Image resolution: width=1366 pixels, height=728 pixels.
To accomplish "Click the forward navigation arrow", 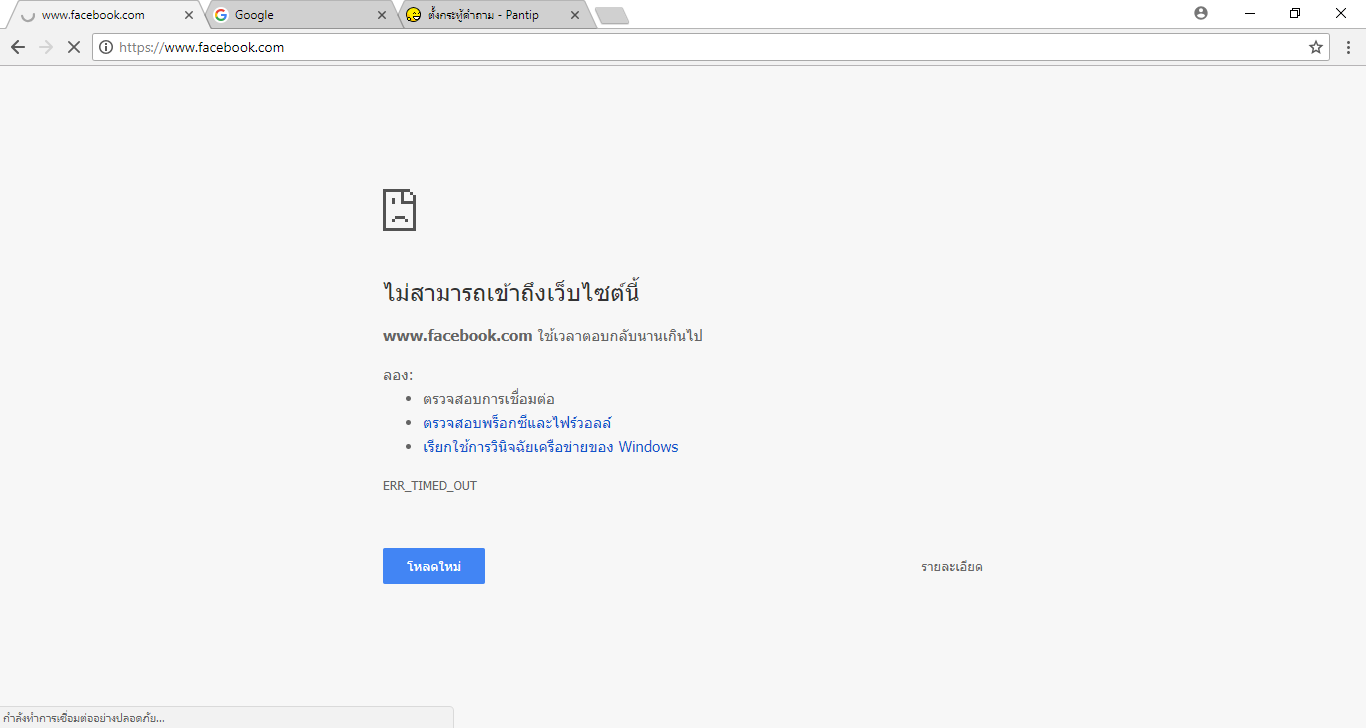I will click(46, 47).
